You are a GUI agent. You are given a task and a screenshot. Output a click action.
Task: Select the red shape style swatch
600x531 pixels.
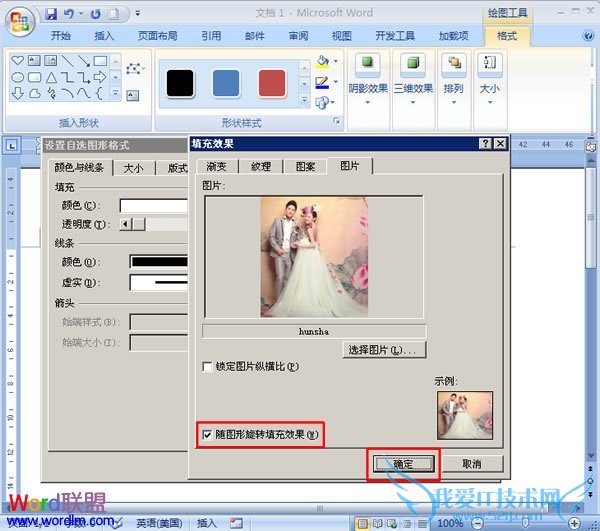click(x=272, y=82)
